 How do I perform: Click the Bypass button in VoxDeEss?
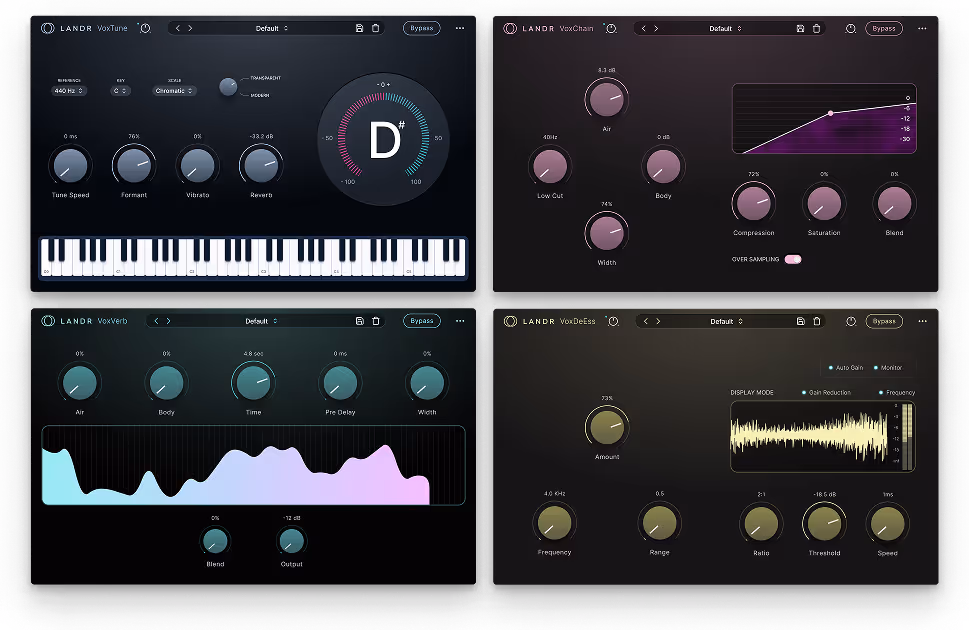(884, 321)
